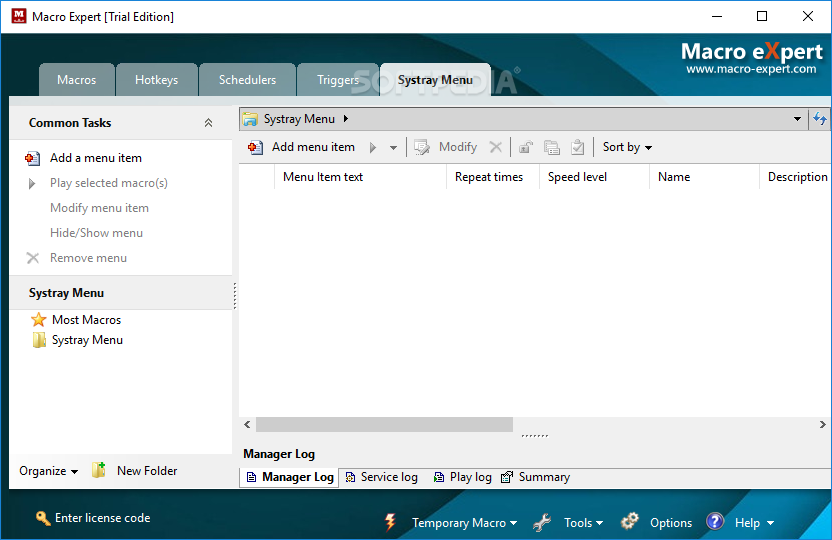Switch to the Hotkeys tab
The height and width of the screenshot is (540, 832).
point(157,80)
